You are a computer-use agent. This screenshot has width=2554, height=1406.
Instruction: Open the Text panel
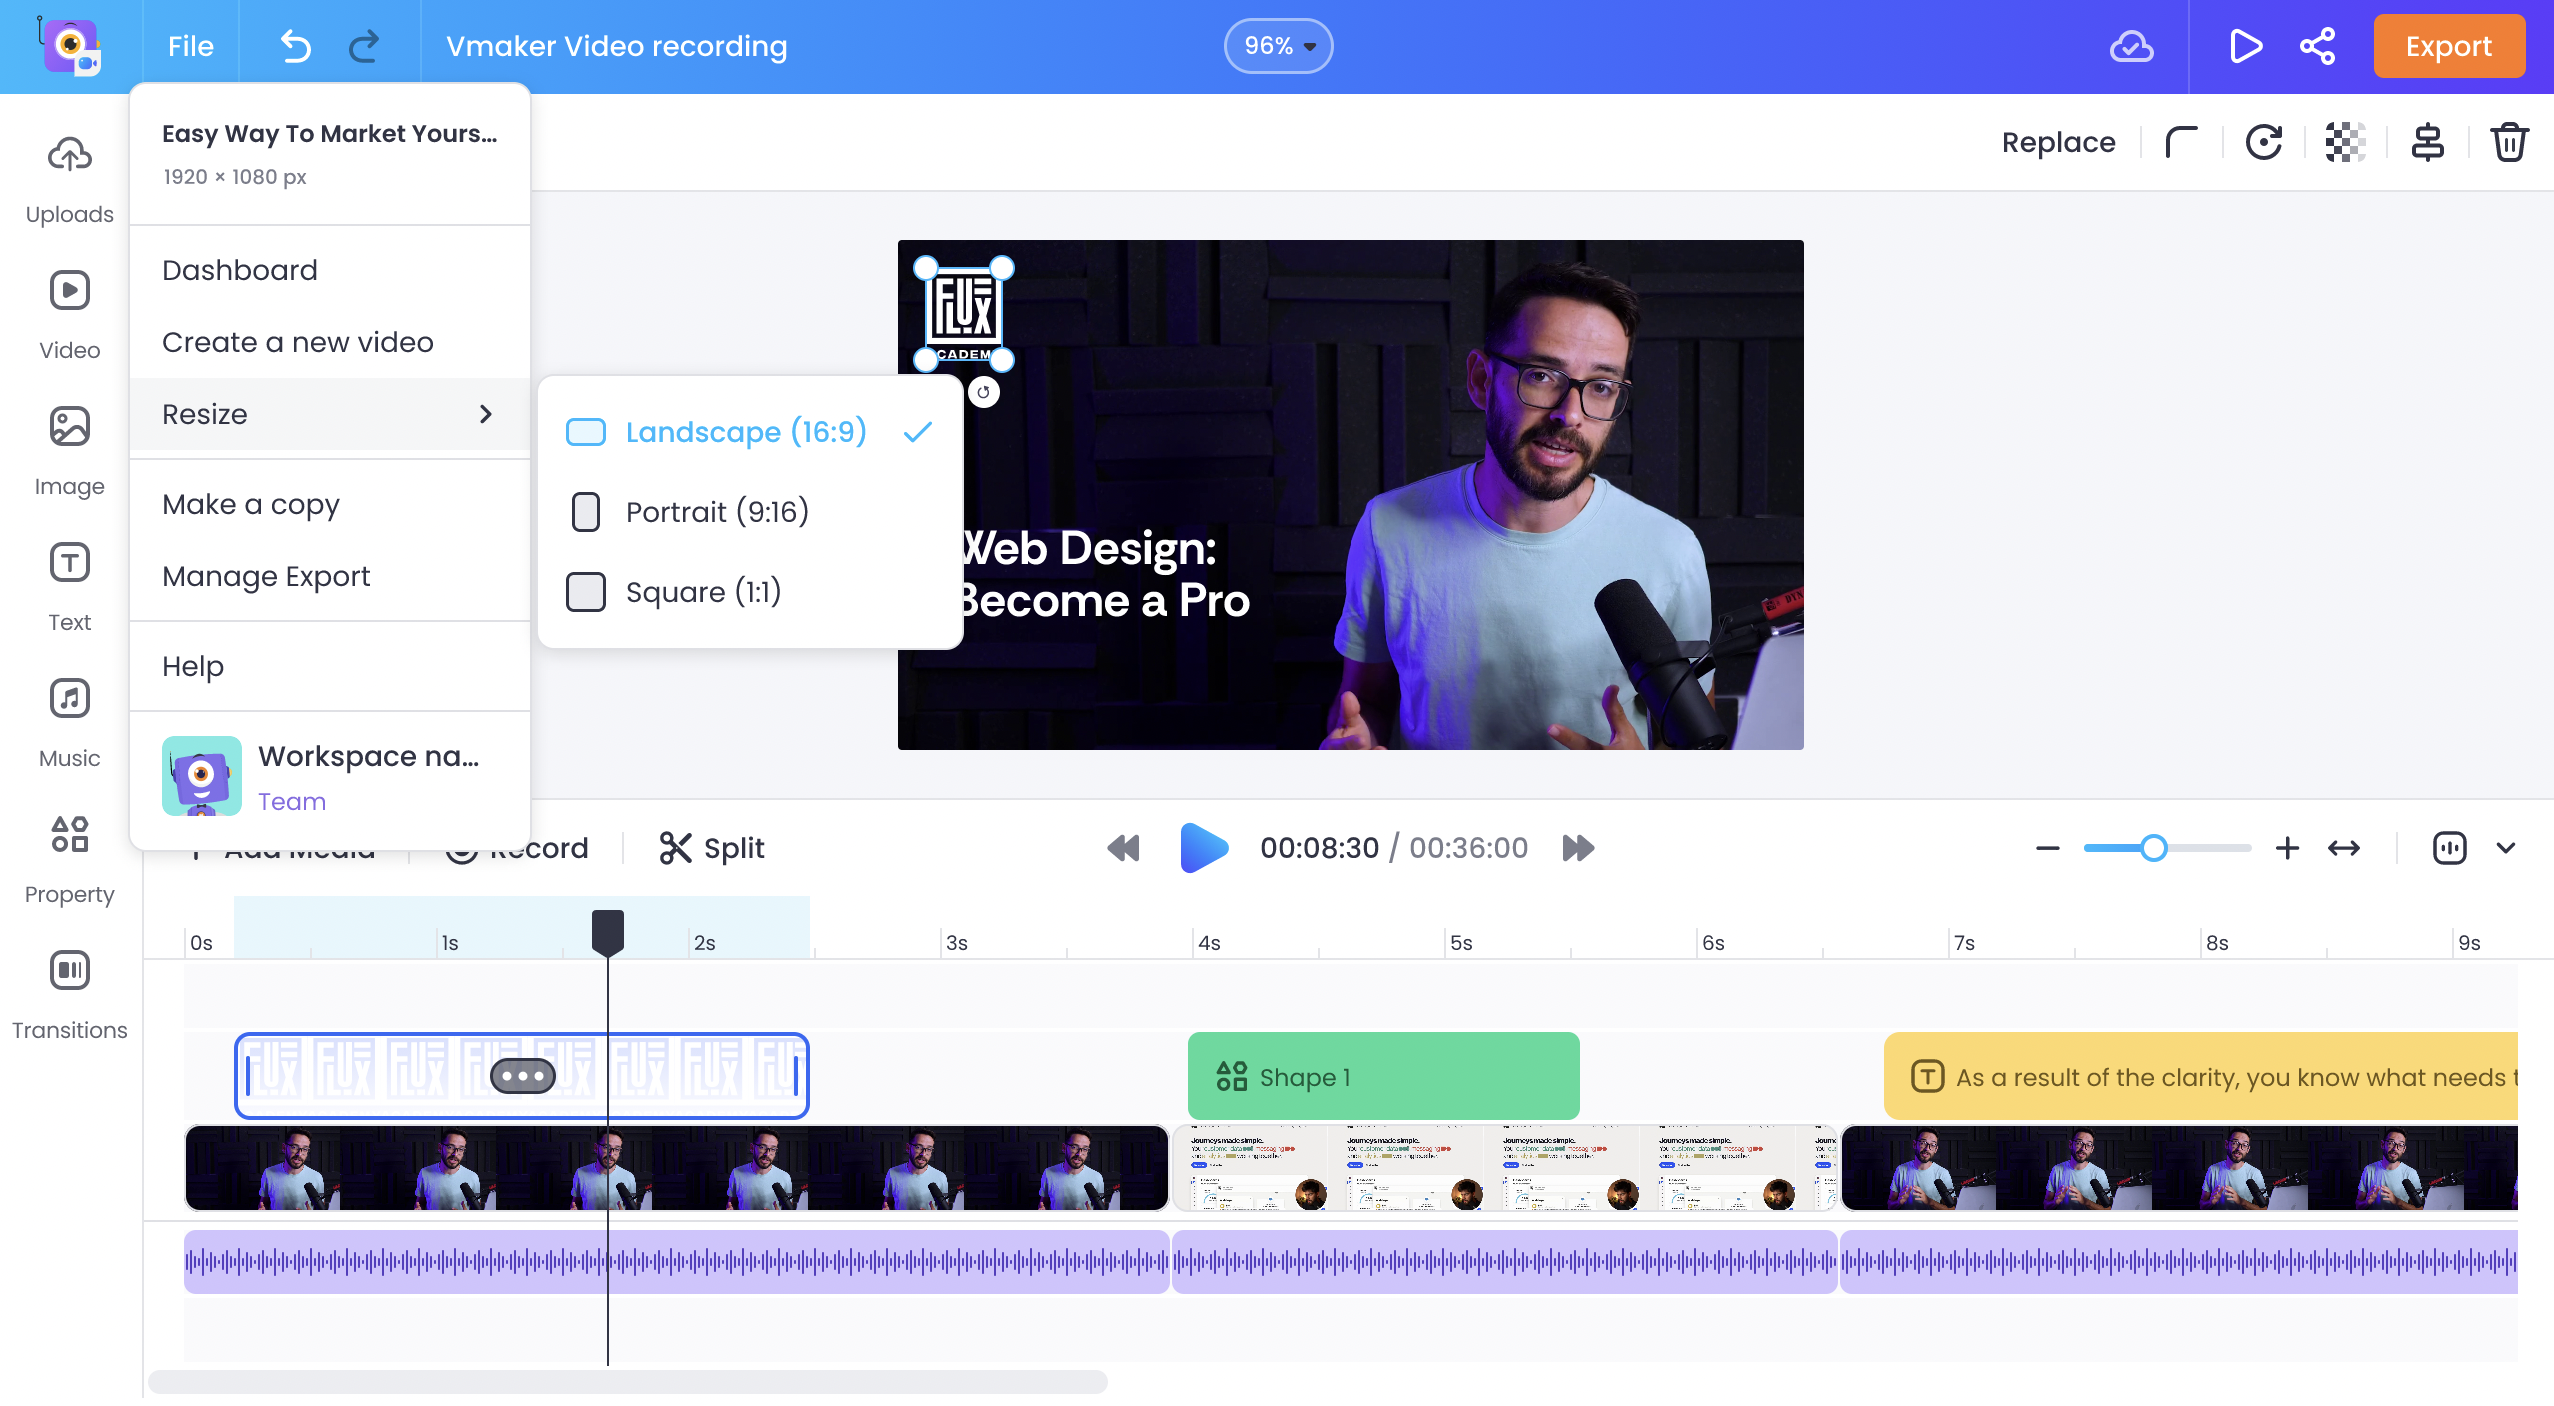tap(69, 585)
